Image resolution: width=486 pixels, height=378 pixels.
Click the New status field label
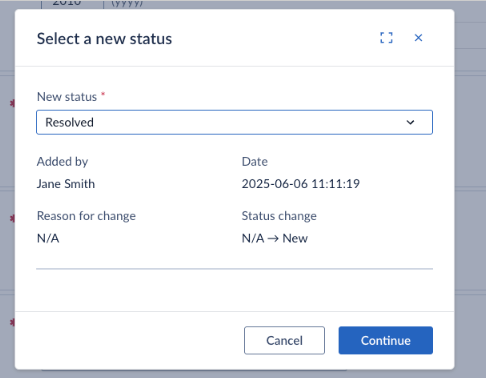(x=67, y=97)
